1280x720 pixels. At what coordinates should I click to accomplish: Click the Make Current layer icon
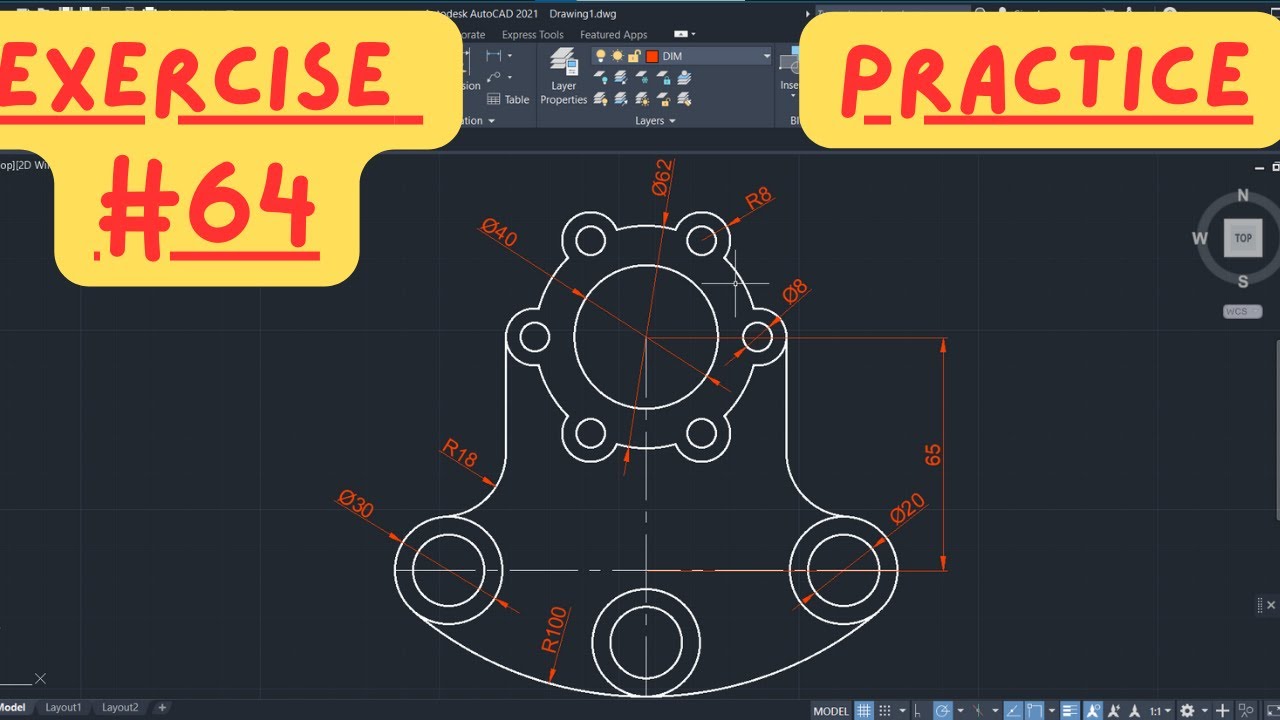pyautogui.click(x=684, y=77)
